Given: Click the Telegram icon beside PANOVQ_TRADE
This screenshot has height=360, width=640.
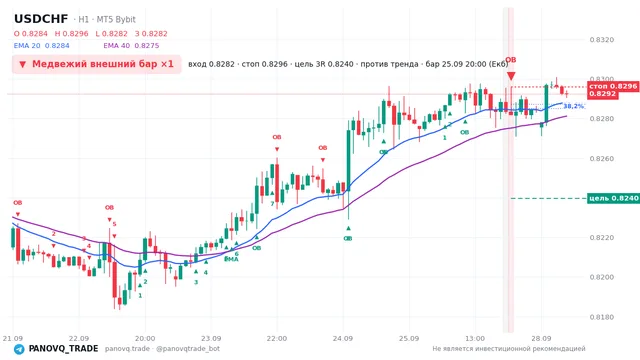Looking at the screenshot, I should [19, 349].
